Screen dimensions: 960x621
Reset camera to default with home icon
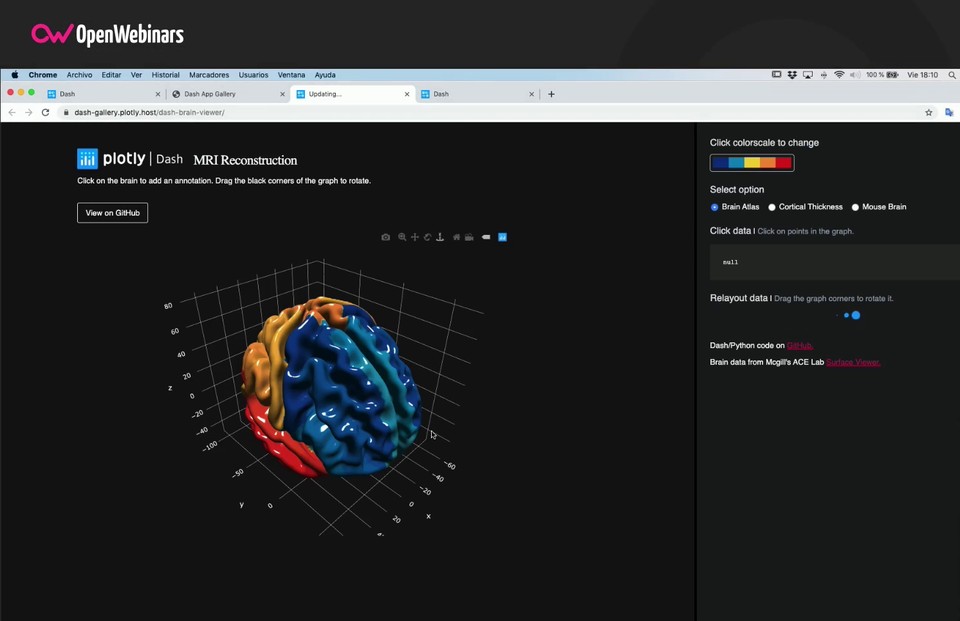[x=457, y=237]
